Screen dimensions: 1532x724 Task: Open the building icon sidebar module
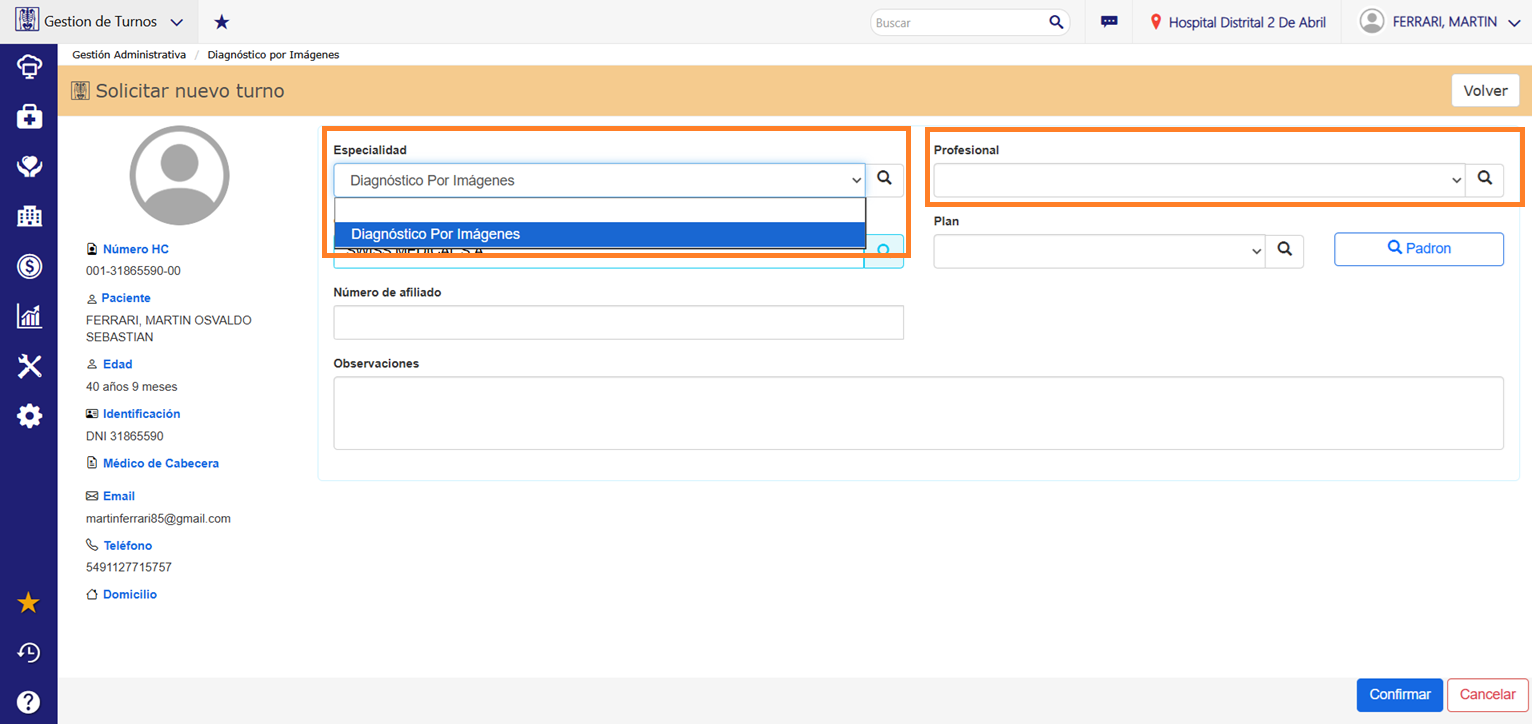click(29, 216)
